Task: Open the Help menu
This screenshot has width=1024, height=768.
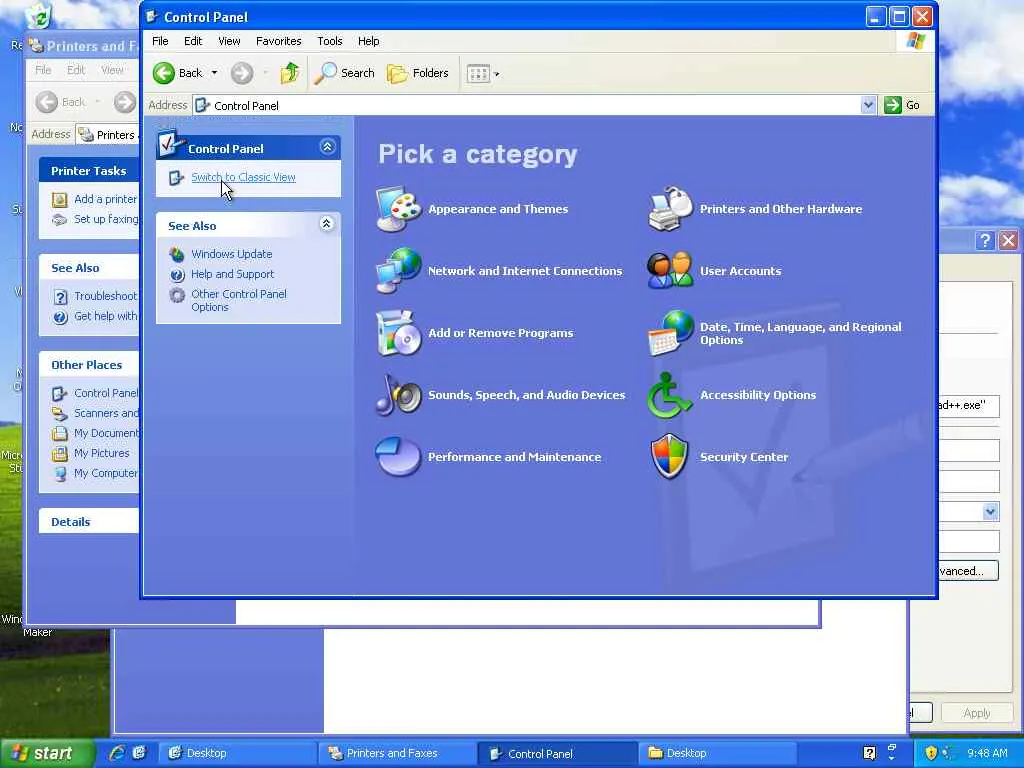Action: (x=368, y=41)
